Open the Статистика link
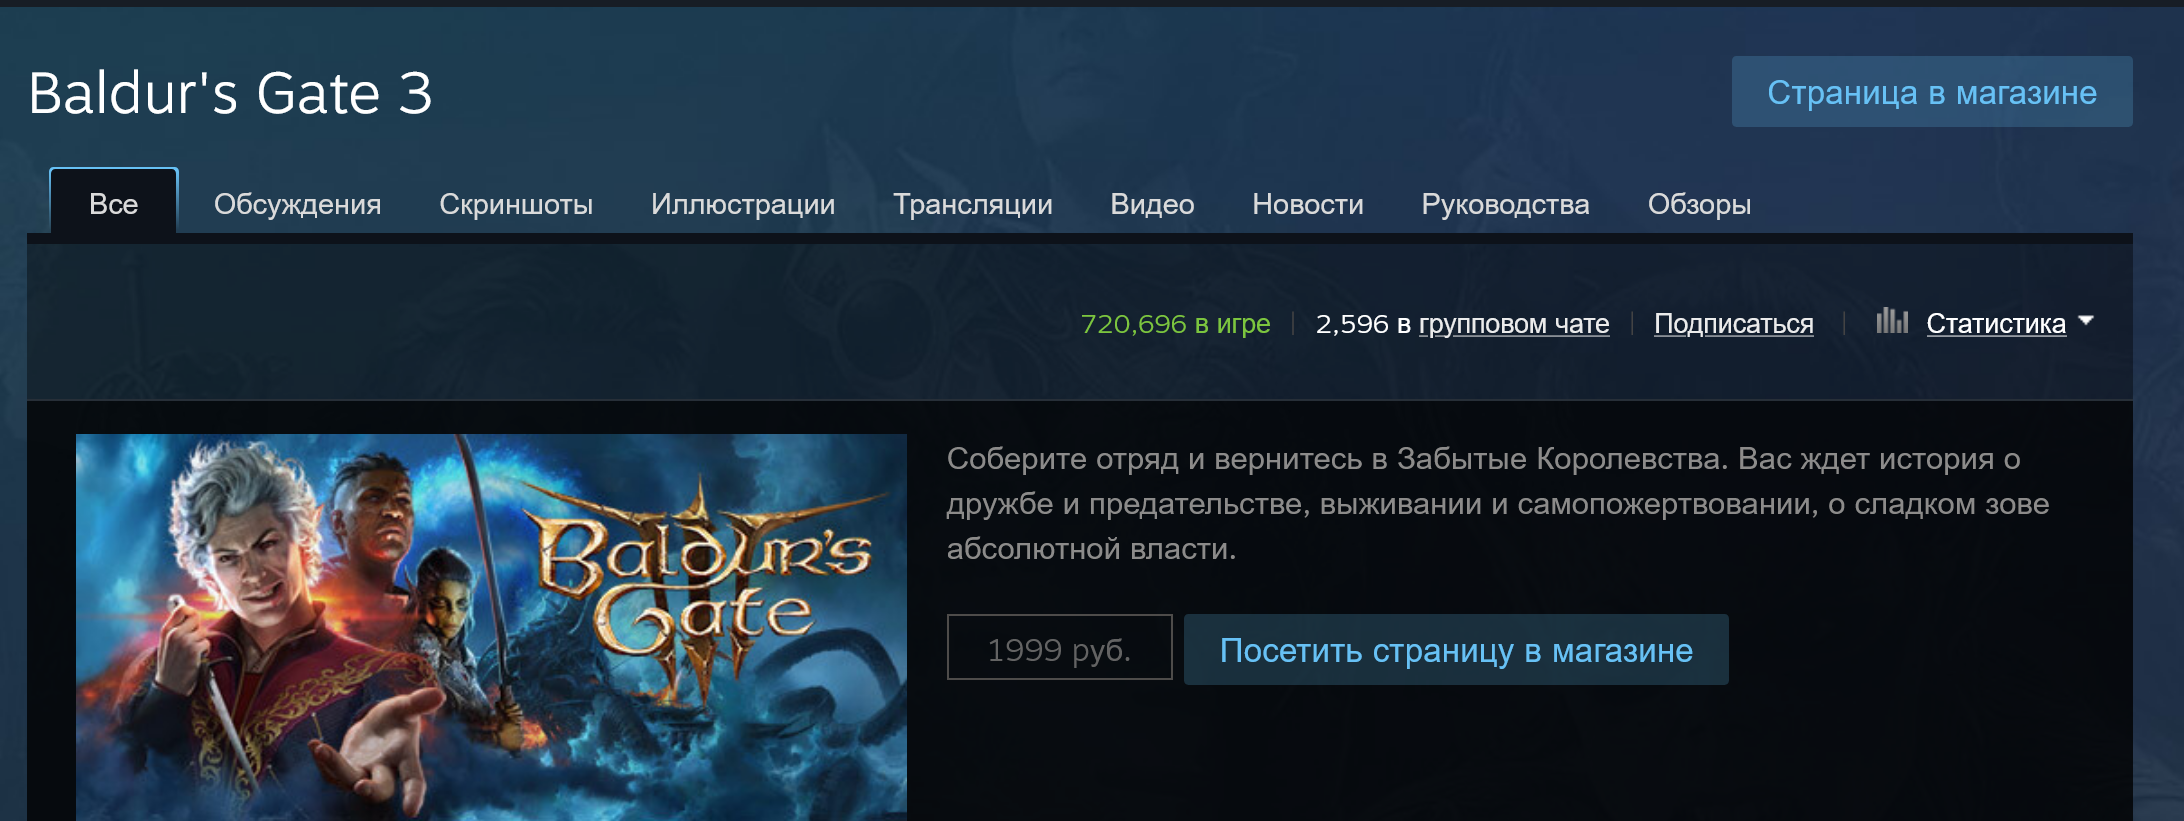This screenshot has width=2184, height=821. coord(1996,323)
